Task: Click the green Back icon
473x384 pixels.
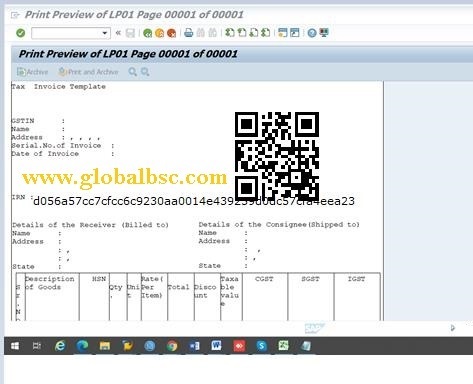Action: pos(147,33)
